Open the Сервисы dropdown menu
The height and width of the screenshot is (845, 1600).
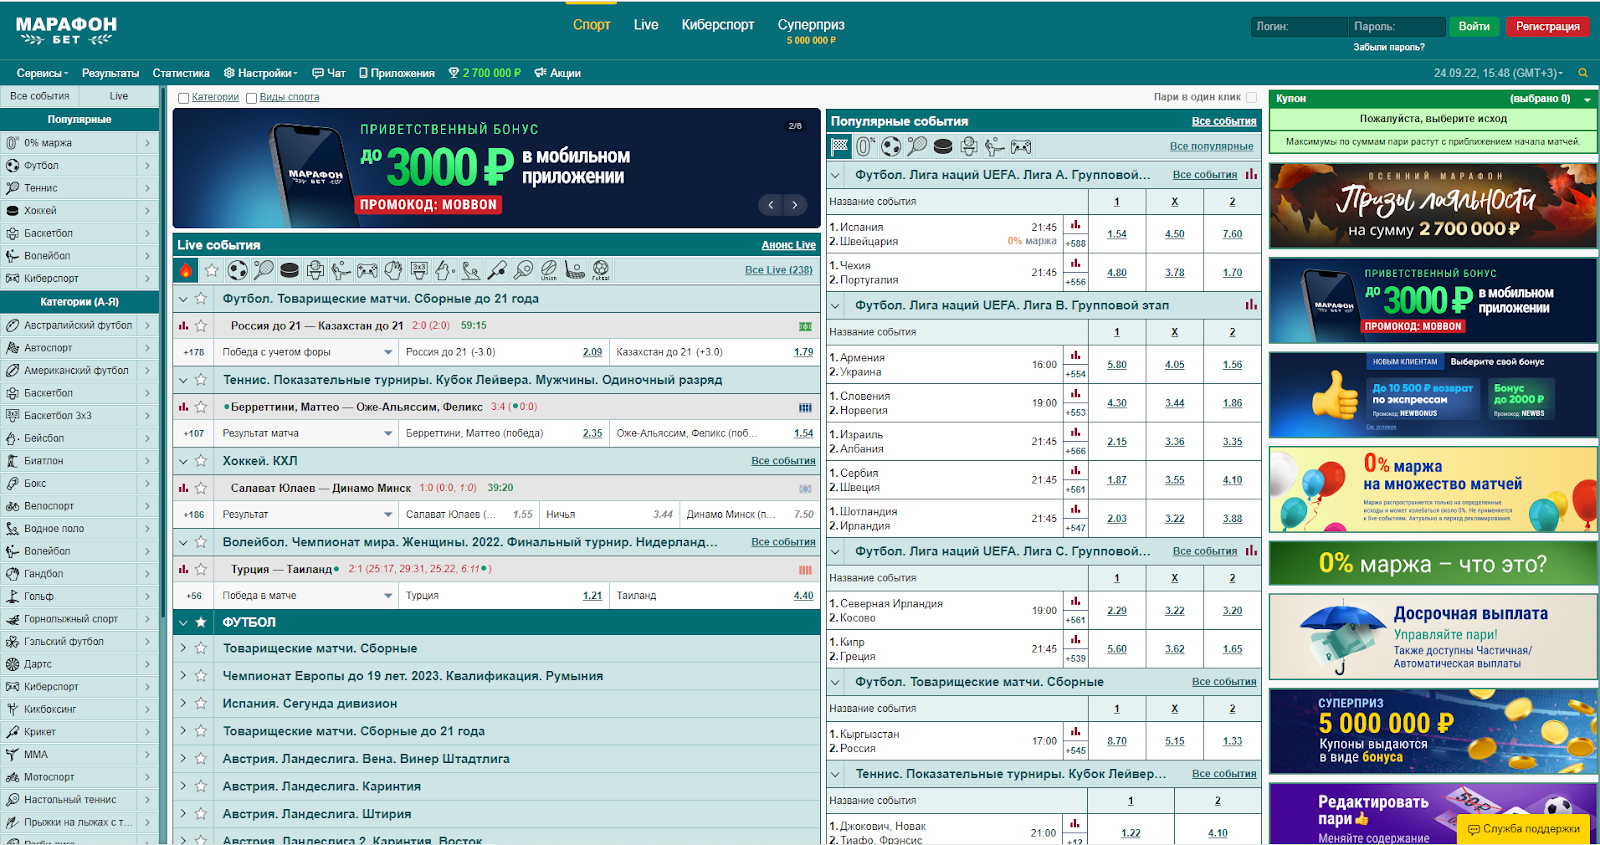(42, 73)
